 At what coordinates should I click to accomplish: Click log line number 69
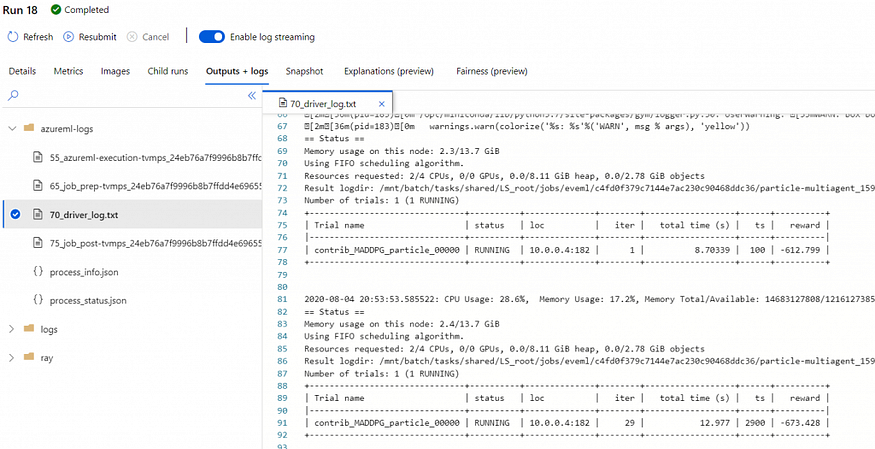tap(281, 151)
